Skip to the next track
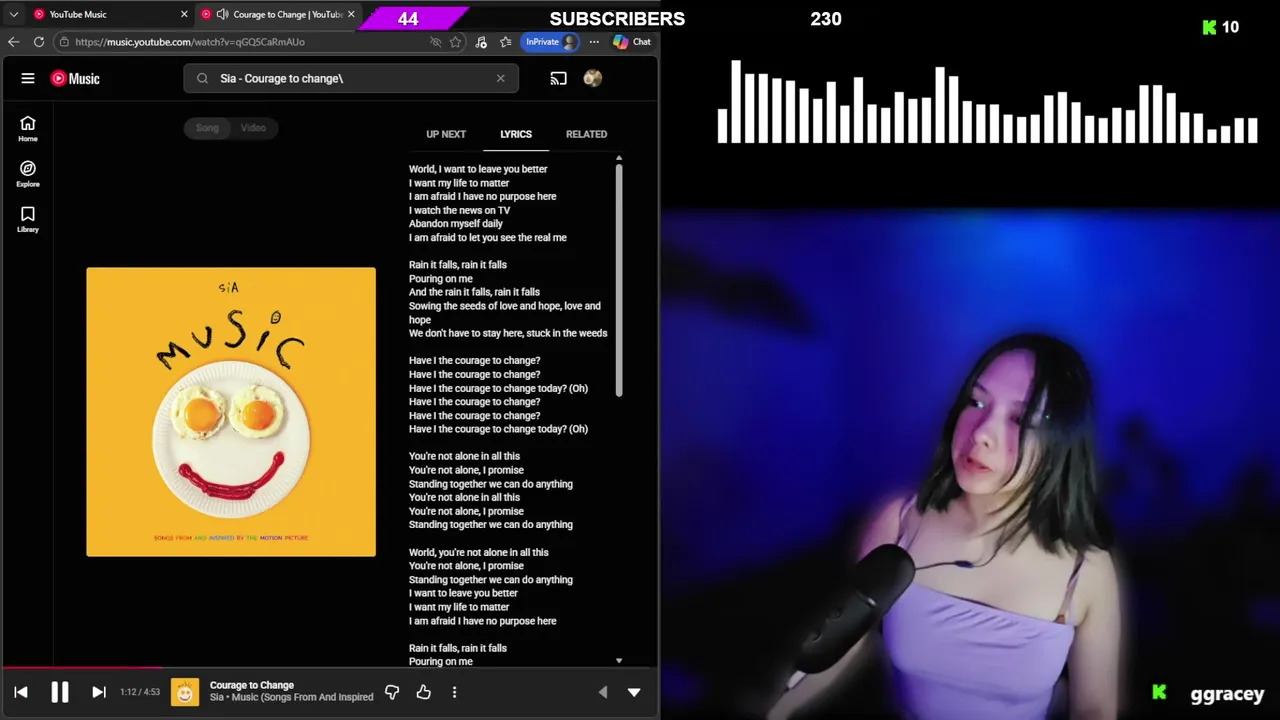Viewport: 1280px width, 720px height. (98, 692)
